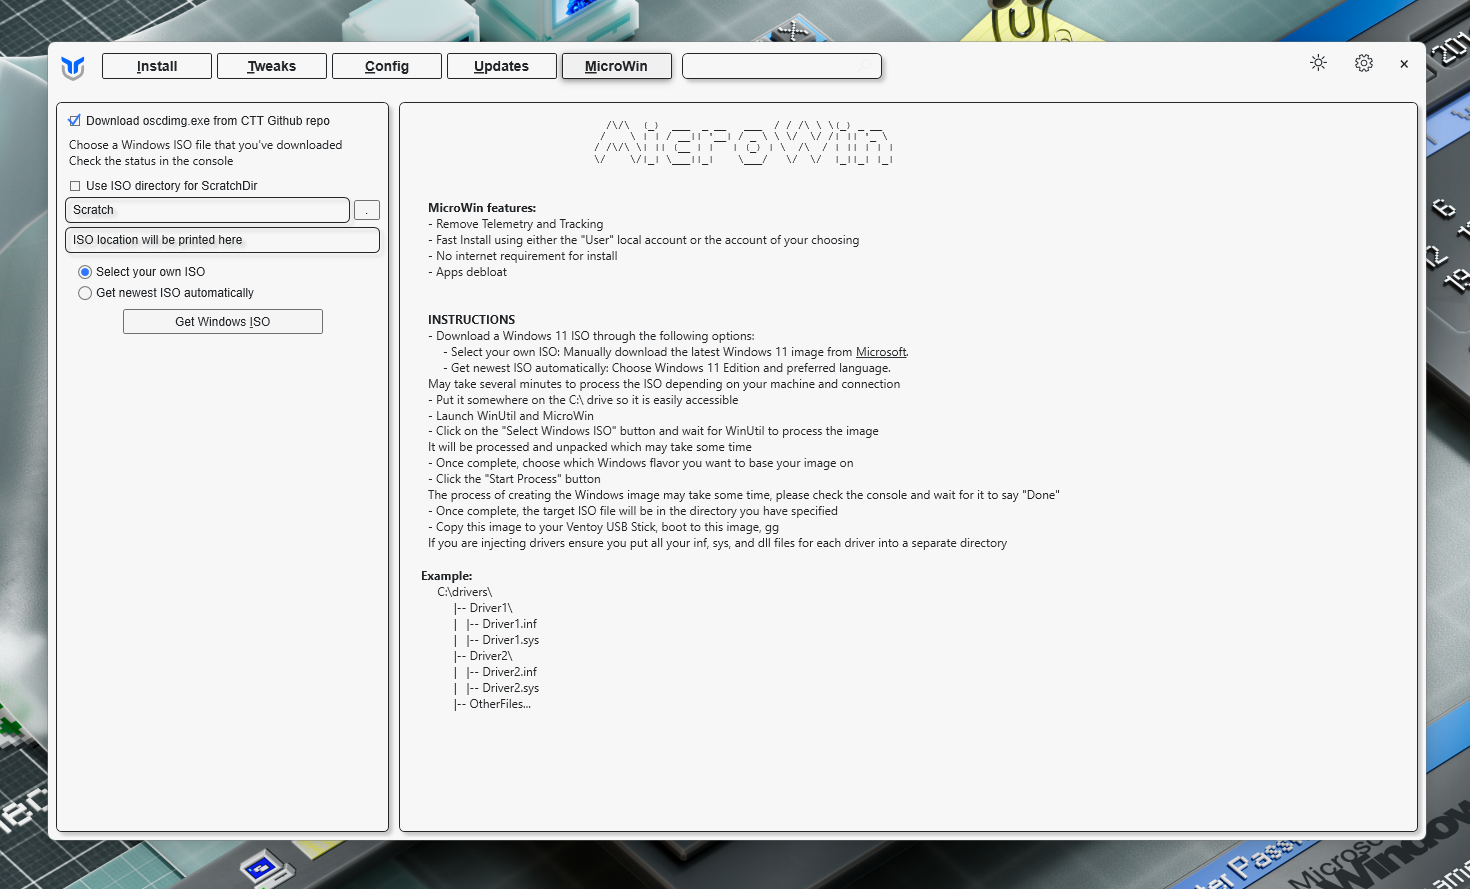Enable Use ISO directory for ScratchDir
This screenshot has width=1470, height=889.
75,186
